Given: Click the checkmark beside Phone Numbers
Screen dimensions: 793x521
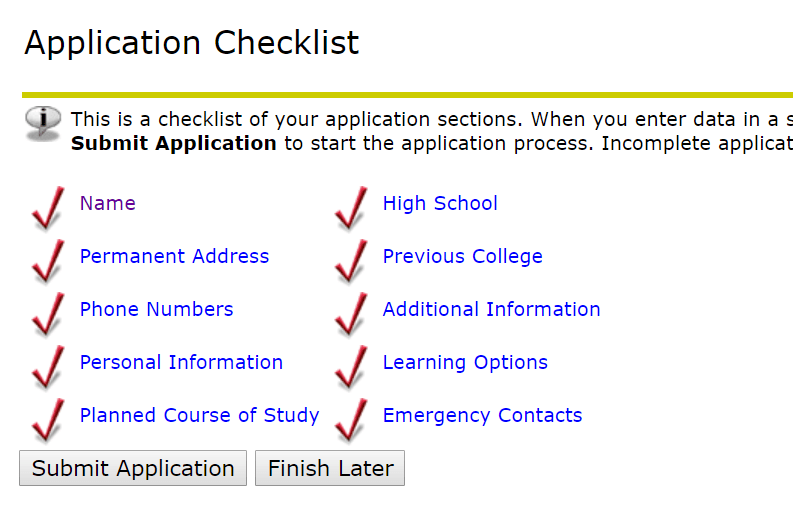Looking at the screenshot, I should (x=49, y=314).
